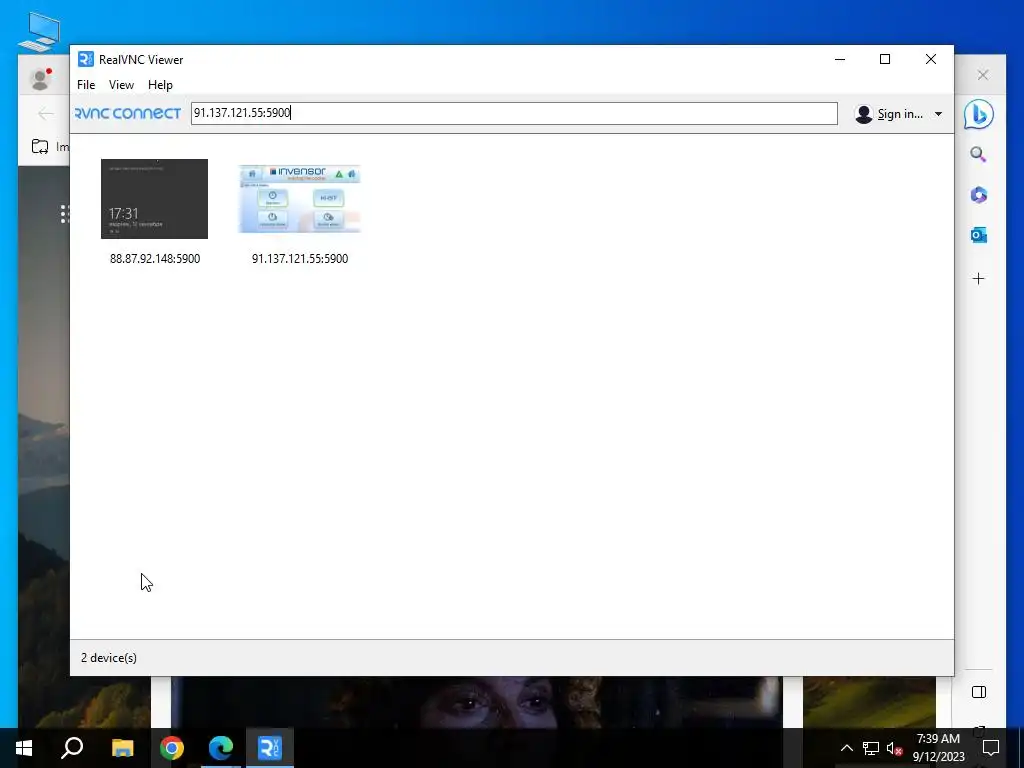This screenshot has height=768, width=1024.
Task: Open Outlook icon in Edge sidebar
Action: tap(978, 235)
